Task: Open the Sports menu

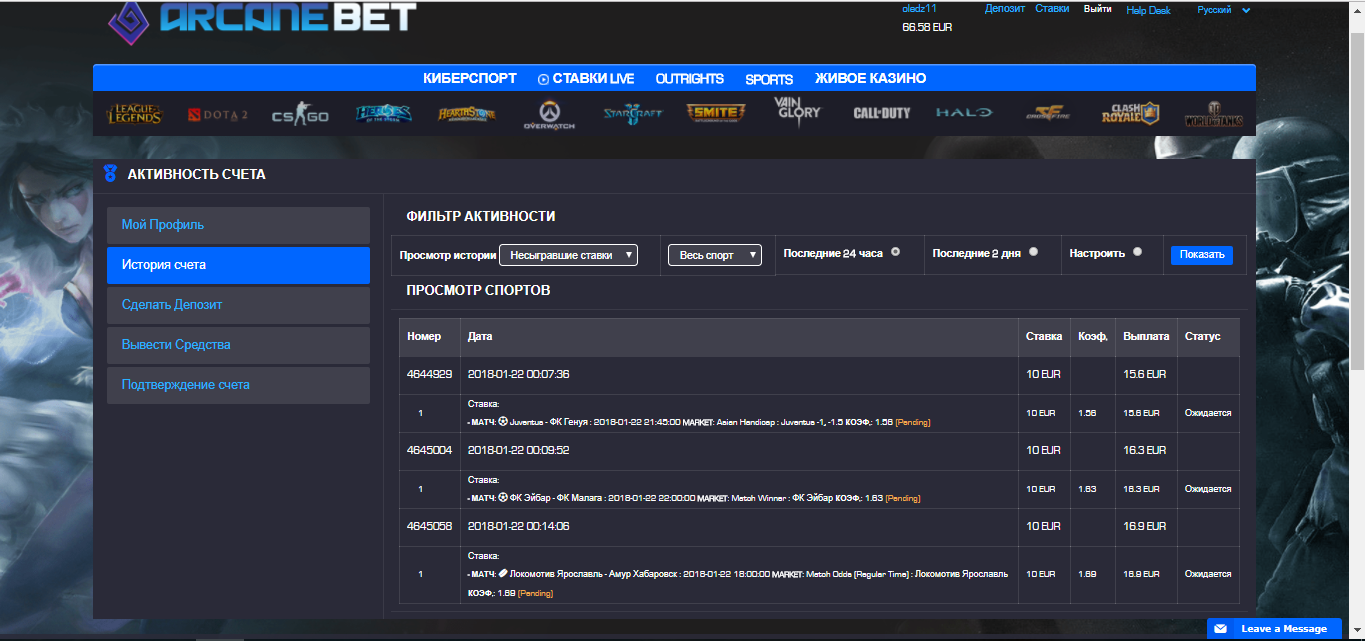Action: click(769, 79)
